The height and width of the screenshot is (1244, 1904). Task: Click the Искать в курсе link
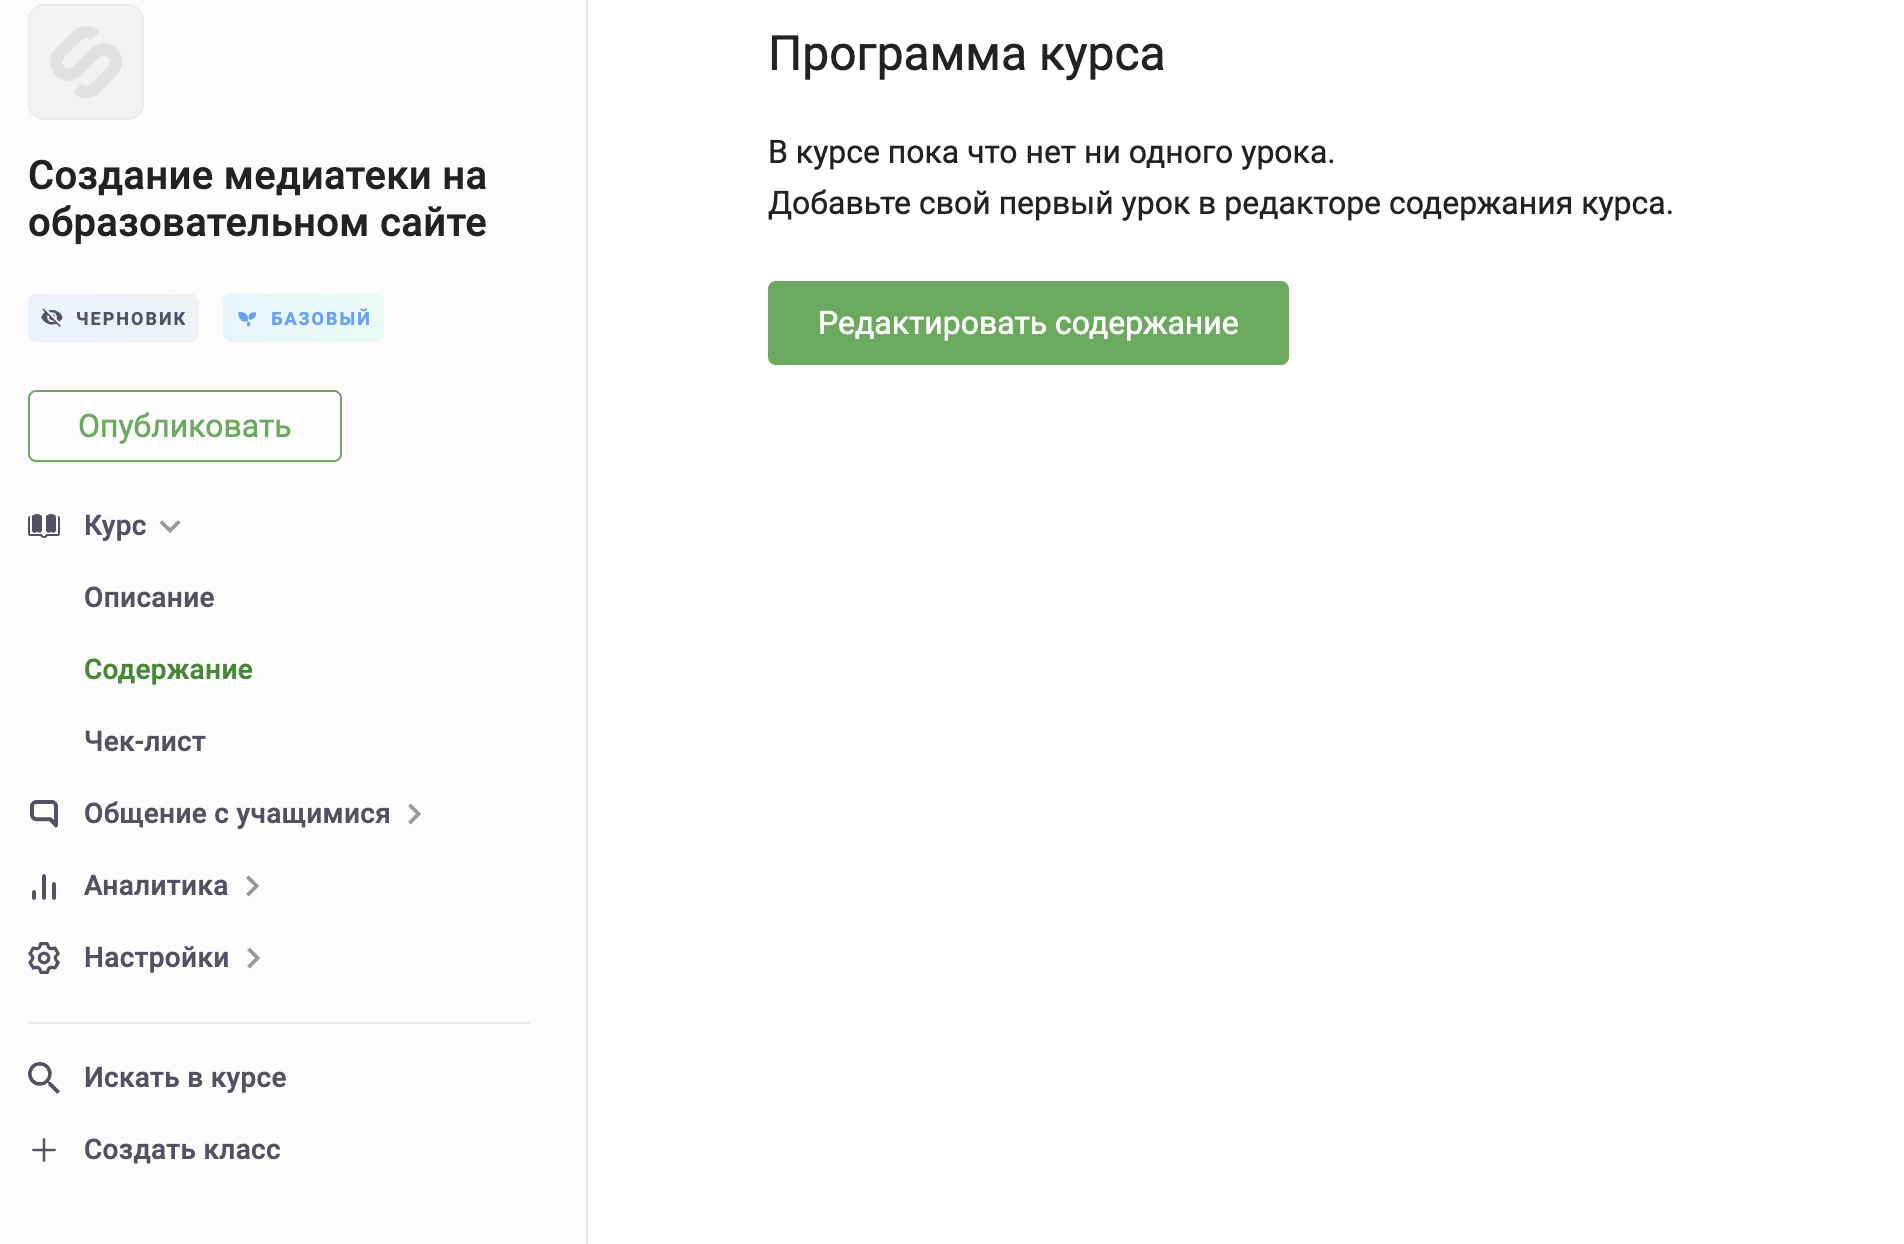(185, 1078)
